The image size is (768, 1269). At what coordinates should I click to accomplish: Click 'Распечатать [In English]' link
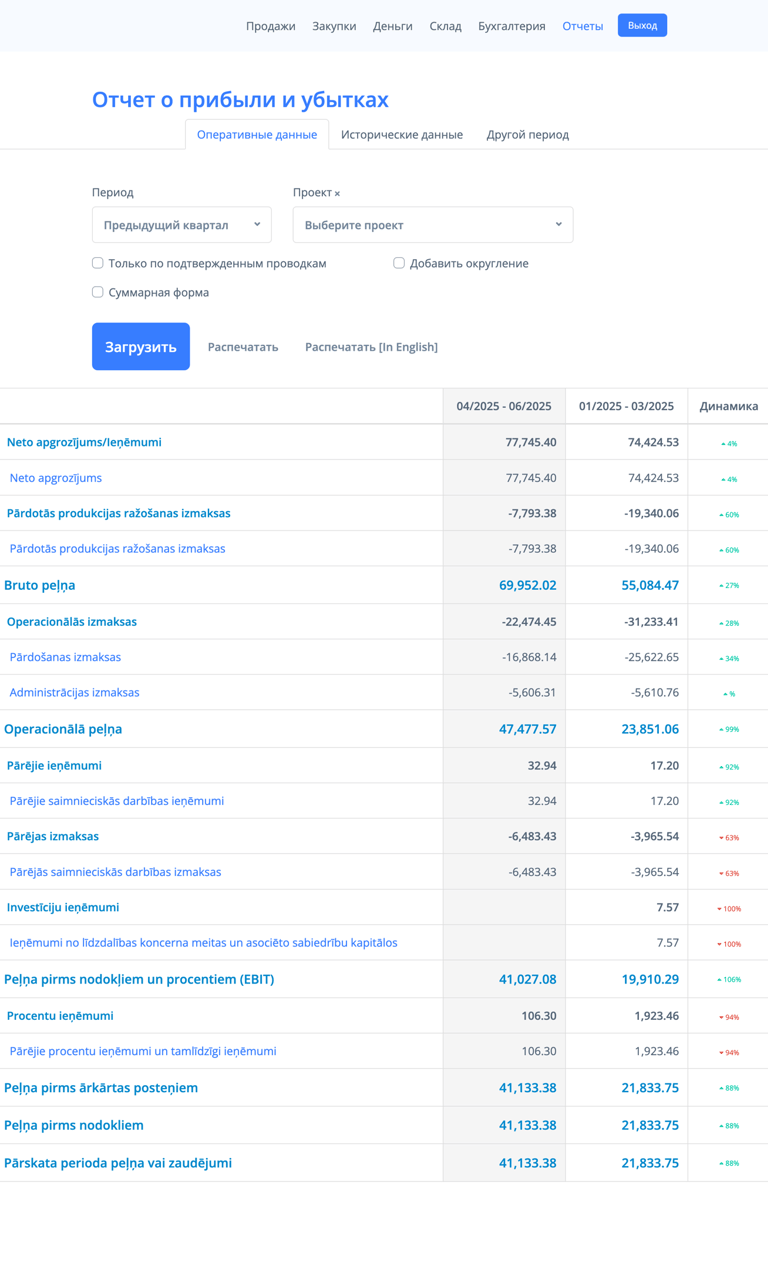[371, 347]
